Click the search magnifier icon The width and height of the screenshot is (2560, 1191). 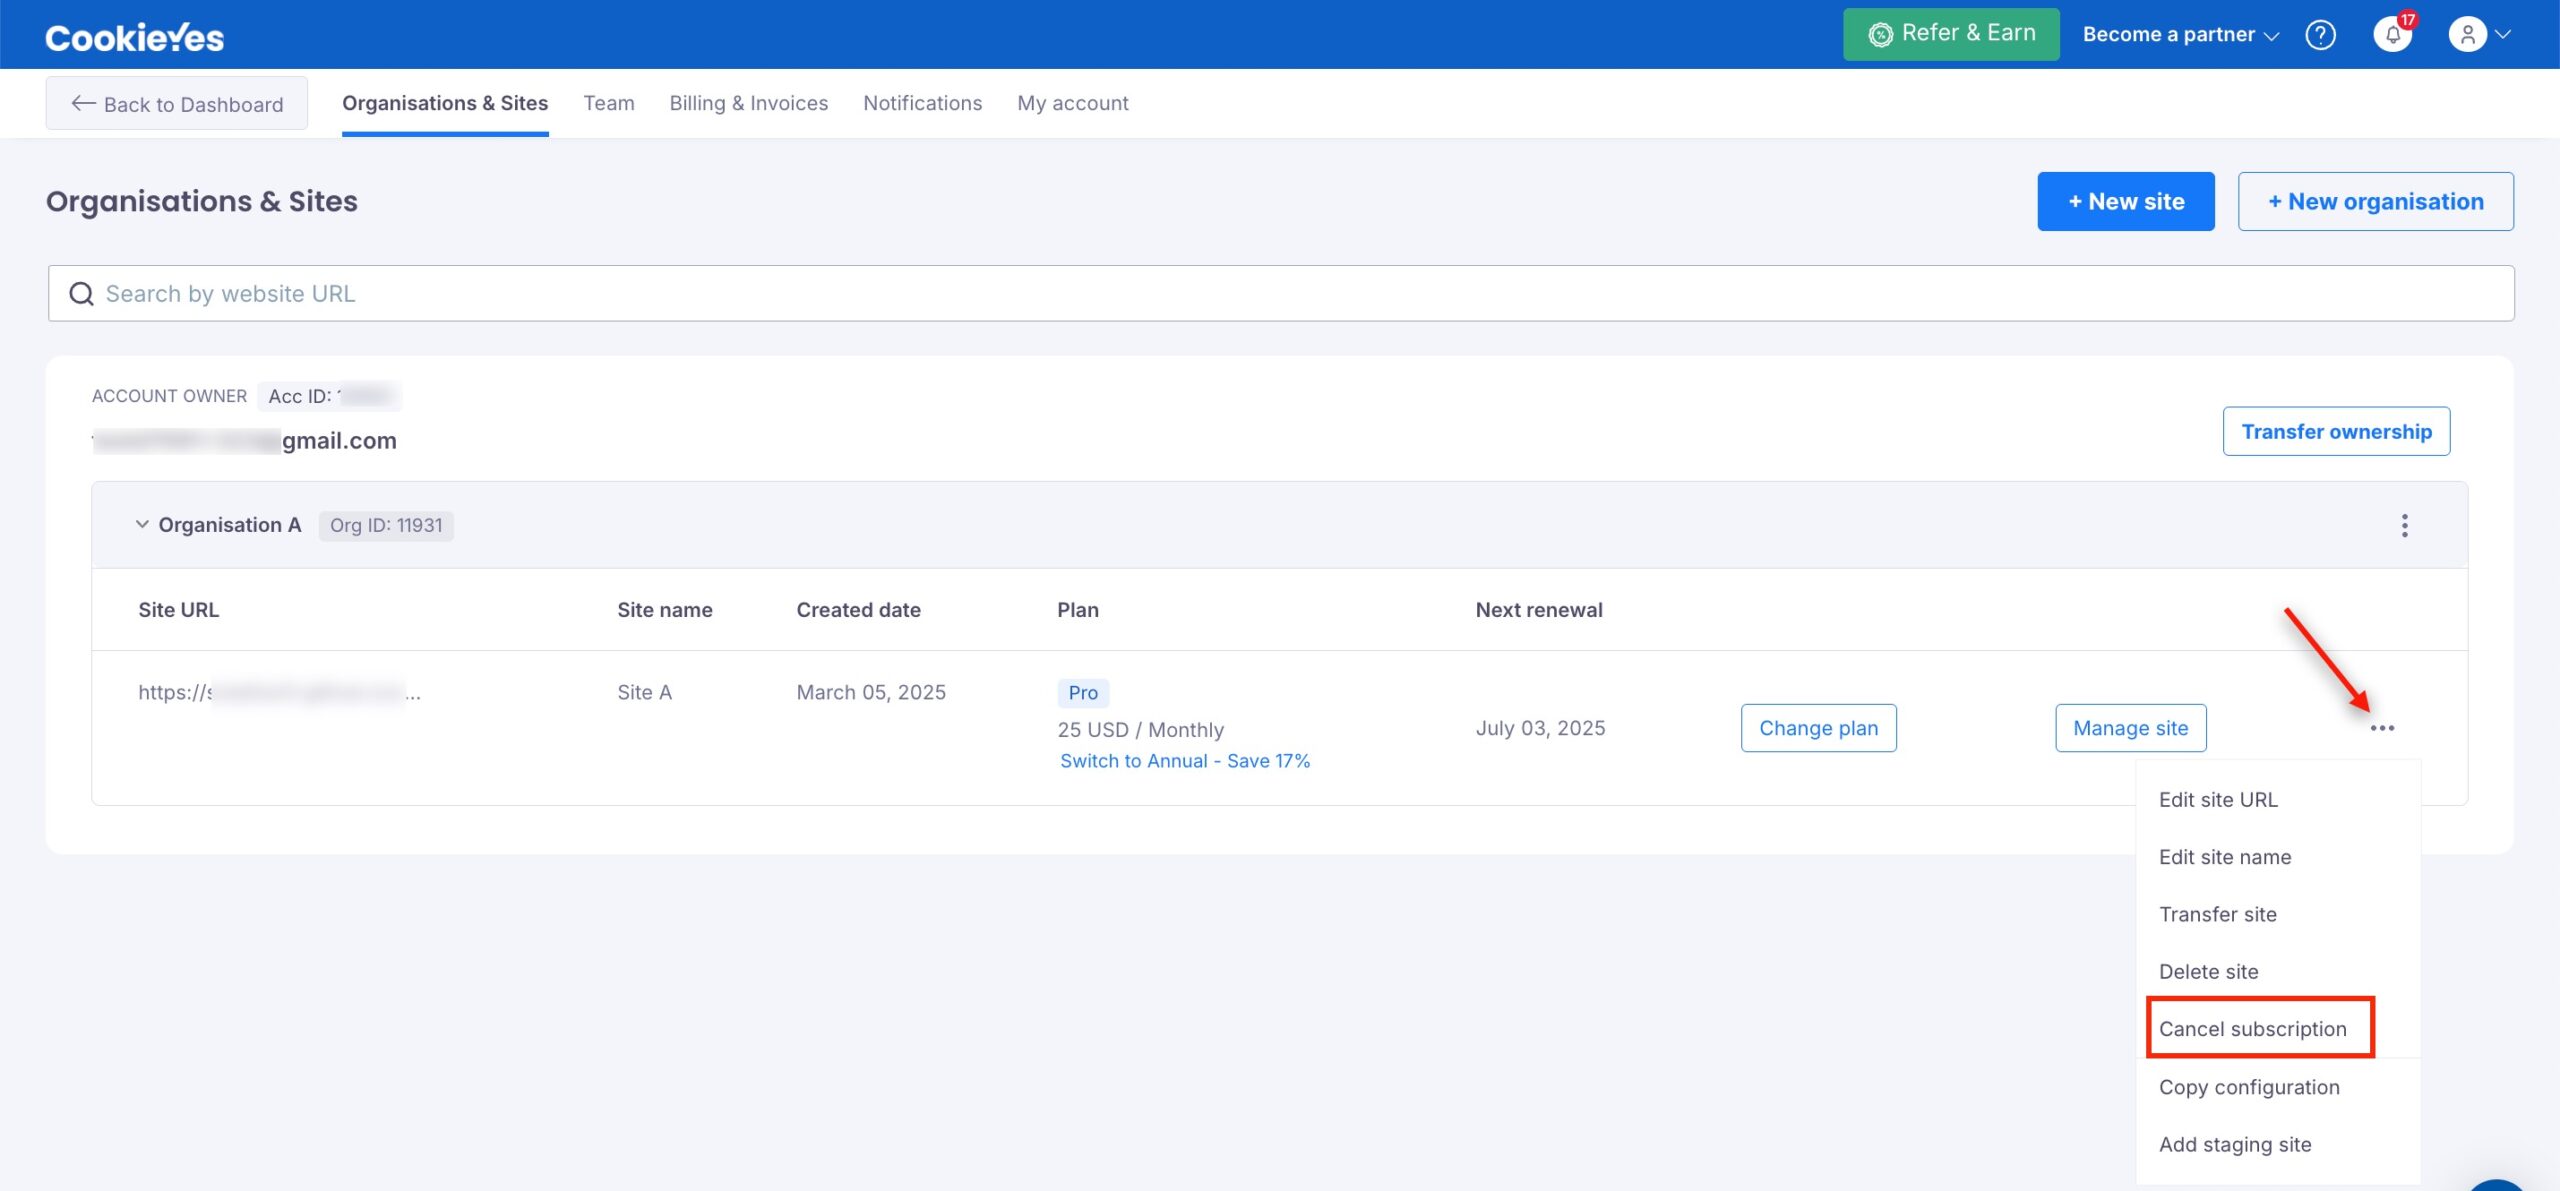[x=81, y=294]
